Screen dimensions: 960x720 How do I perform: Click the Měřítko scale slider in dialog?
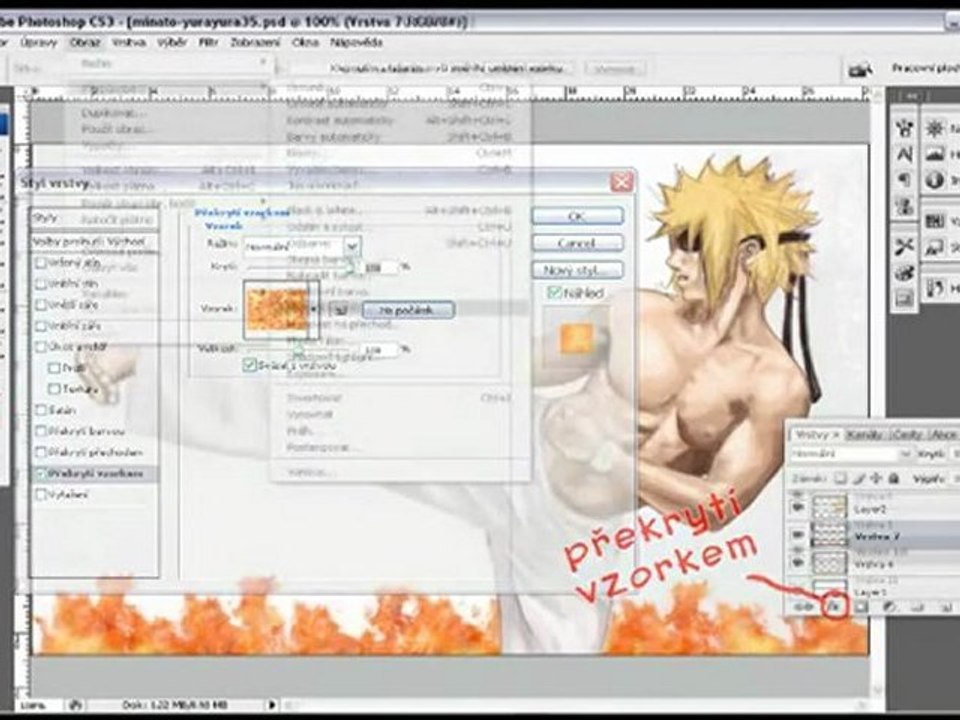pyautogui.click(x=299, y=349)
